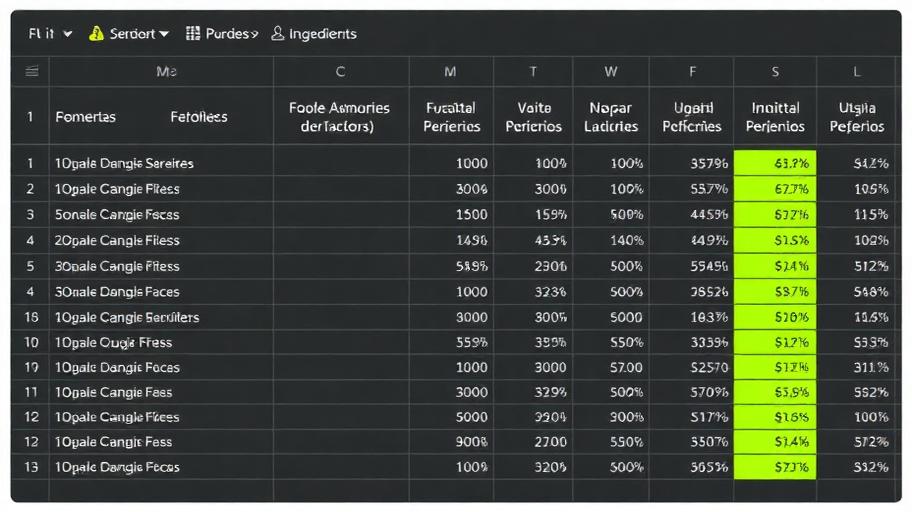Click the empty C cell in row 13

[x=341, y=467]
